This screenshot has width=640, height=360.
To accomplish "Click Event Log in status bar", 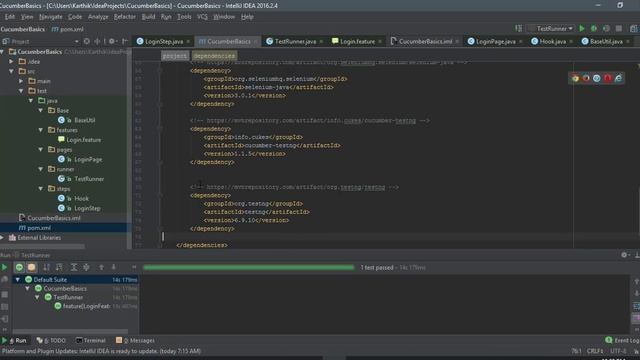I will click(x=622, y=340).
